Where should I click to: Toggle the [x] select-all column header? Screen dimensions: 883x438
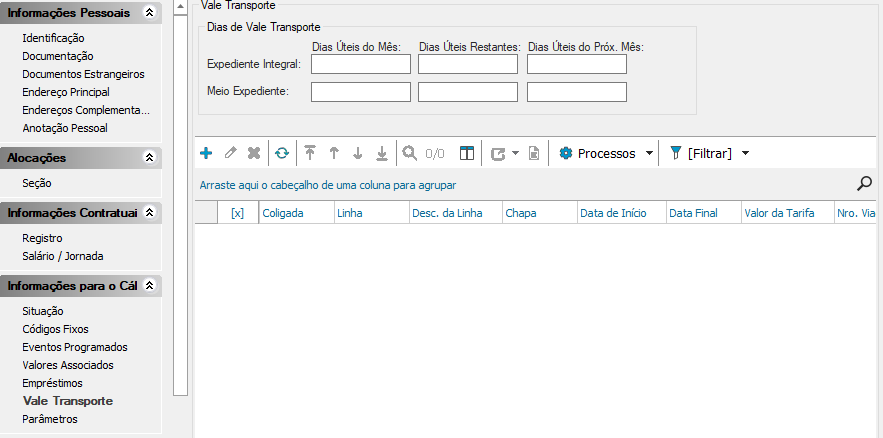coord(237,213)
